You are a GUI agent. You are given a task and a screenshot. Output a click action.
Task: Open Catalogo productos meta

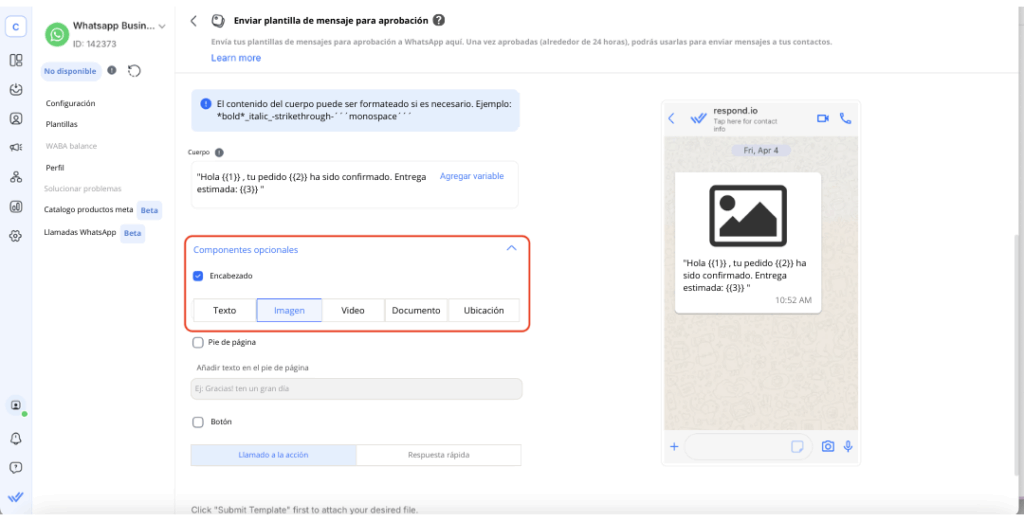(89, 210)
